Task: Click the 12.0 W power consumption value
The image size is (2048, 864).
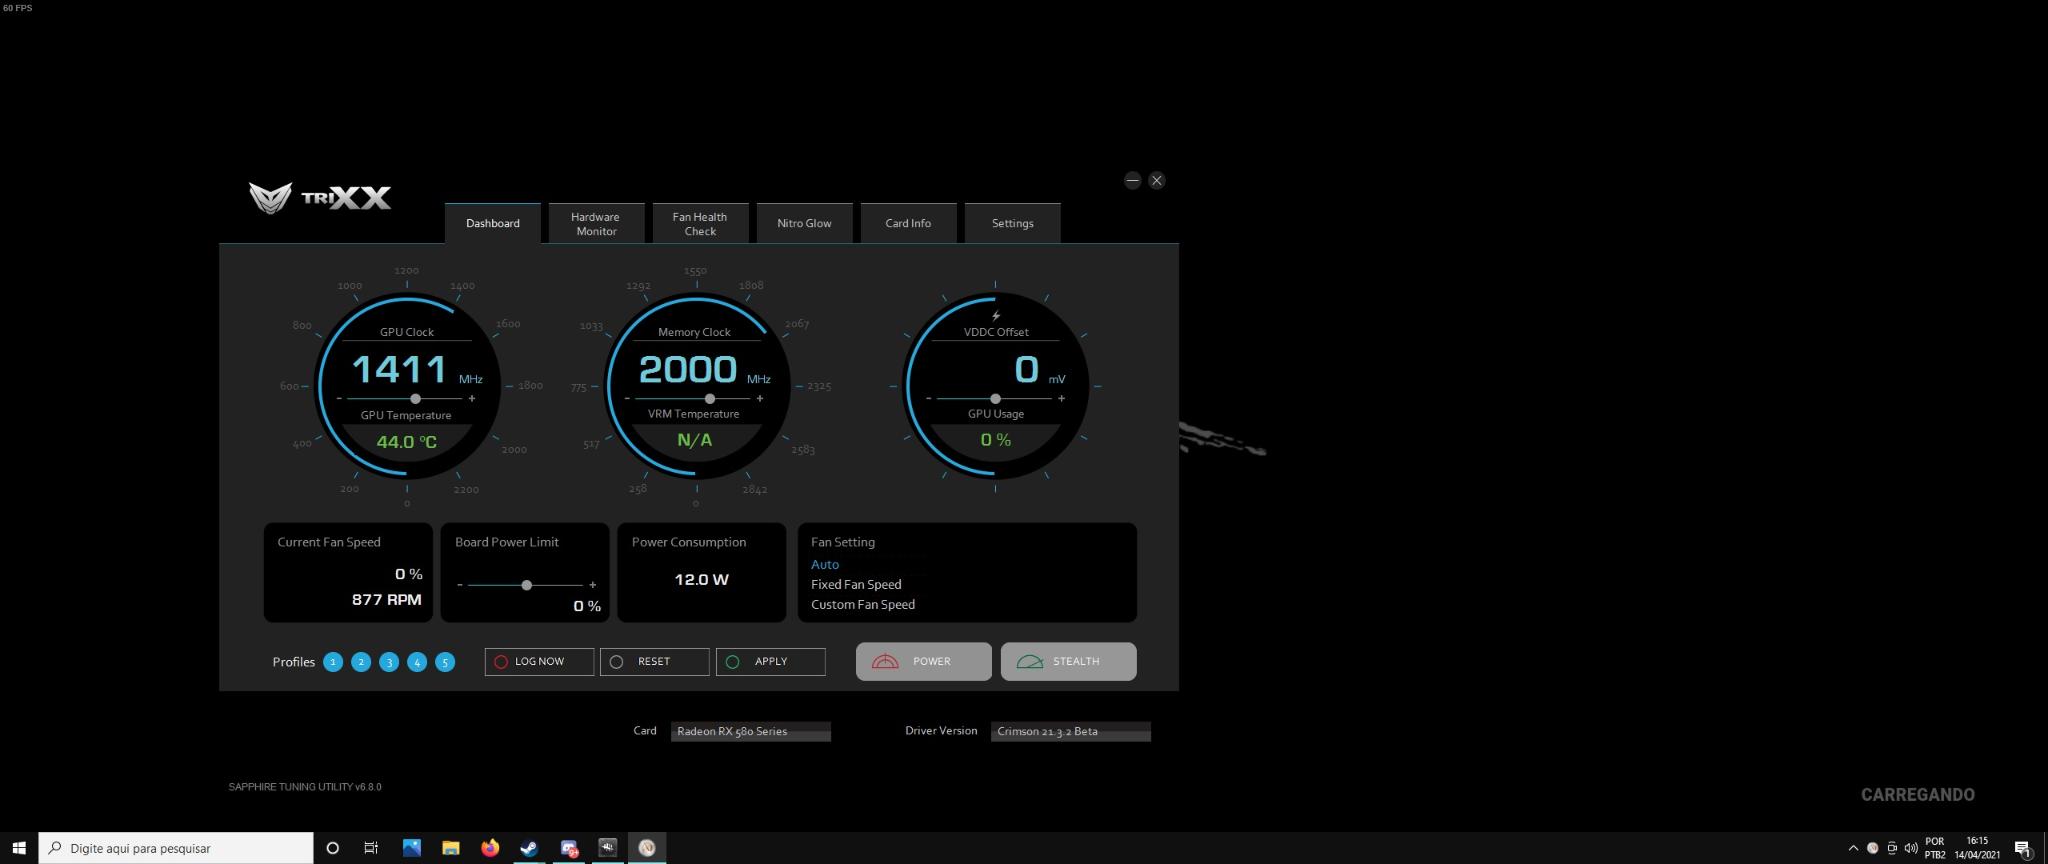Action: pyautogui.click(x=701, y=579)
